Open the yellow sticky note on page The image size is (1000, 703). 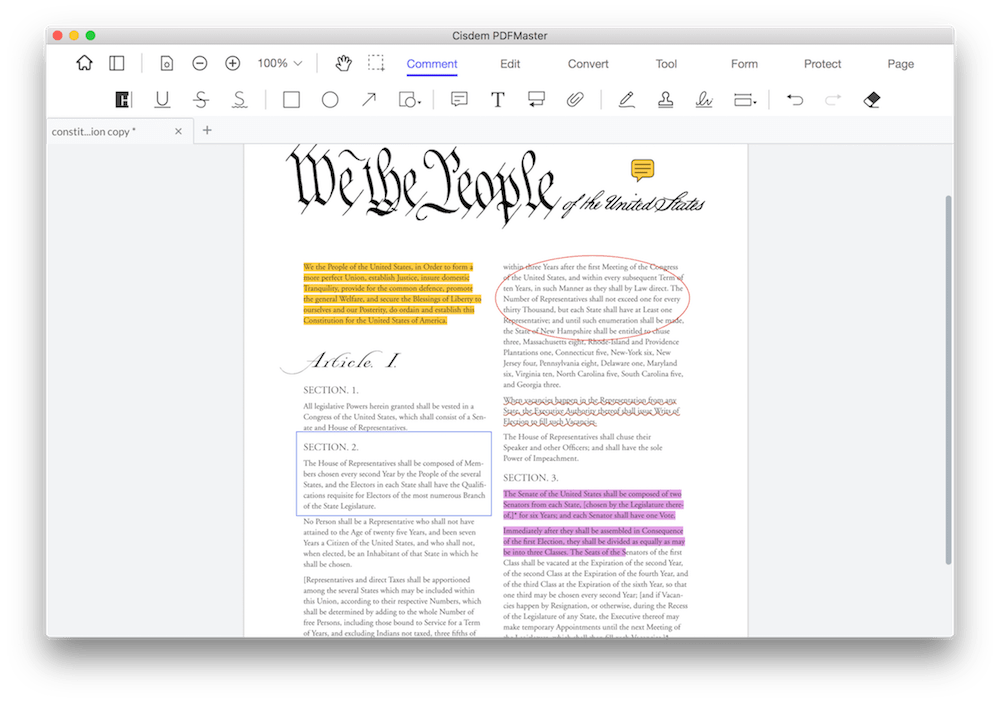click(x=642, y=170)
